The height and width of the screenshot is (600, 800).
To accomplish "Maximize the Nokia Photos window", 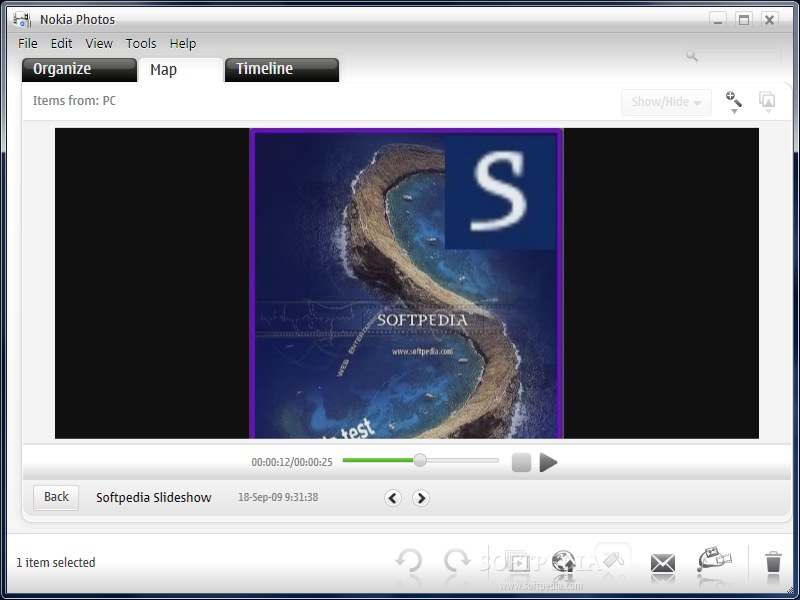I will 744,20.
